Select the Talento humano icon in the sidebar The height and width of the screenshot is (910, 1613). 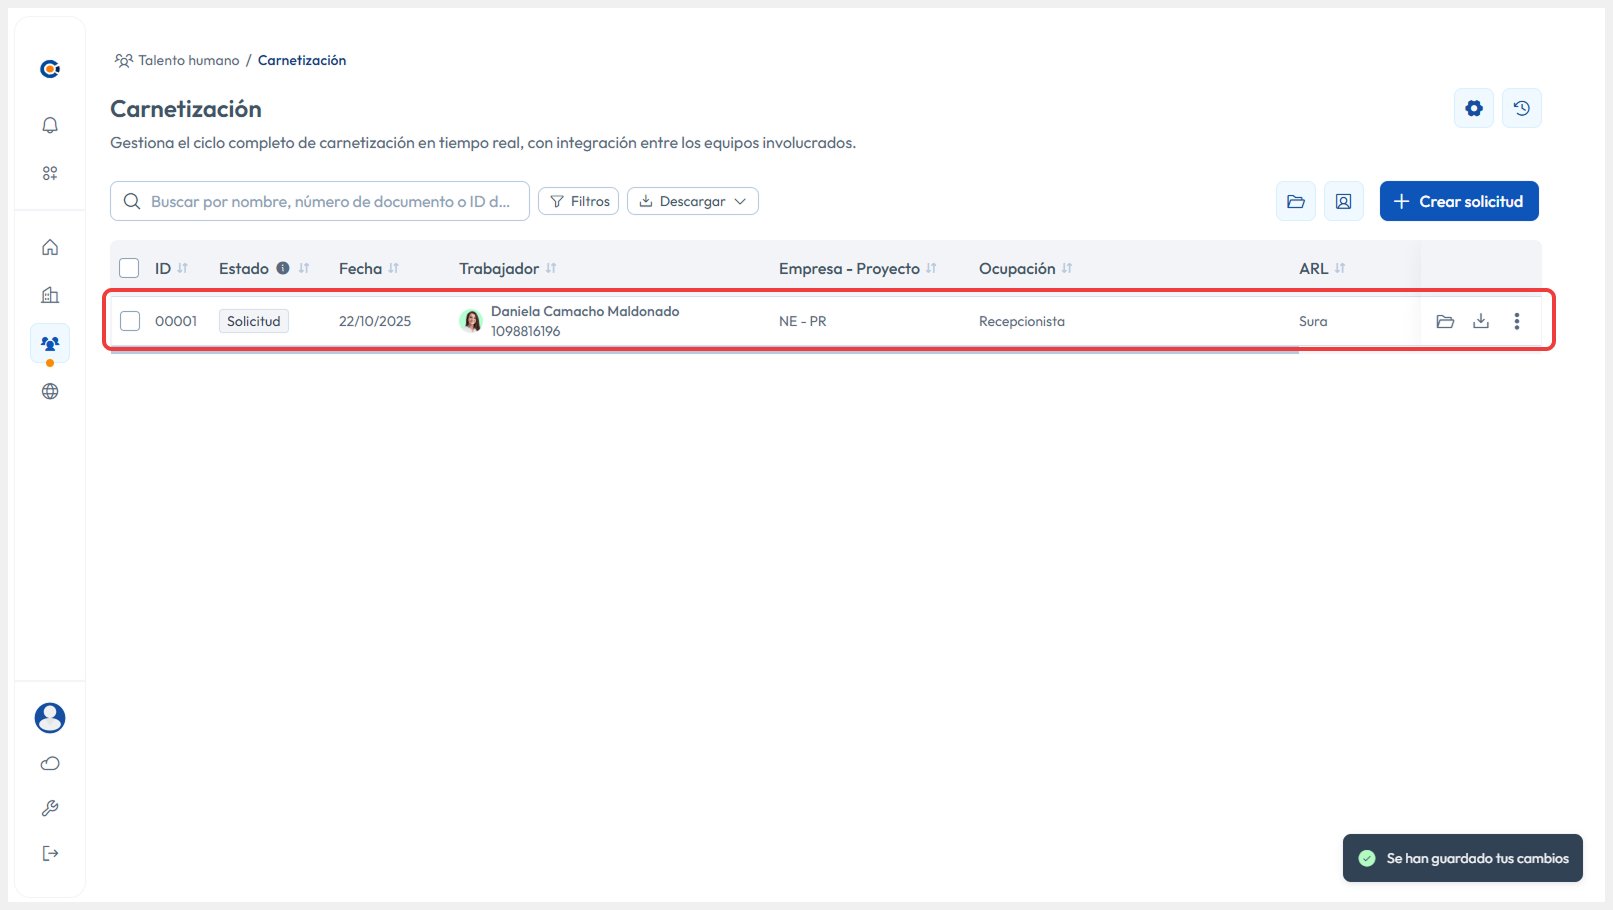(x=49, y=343)
